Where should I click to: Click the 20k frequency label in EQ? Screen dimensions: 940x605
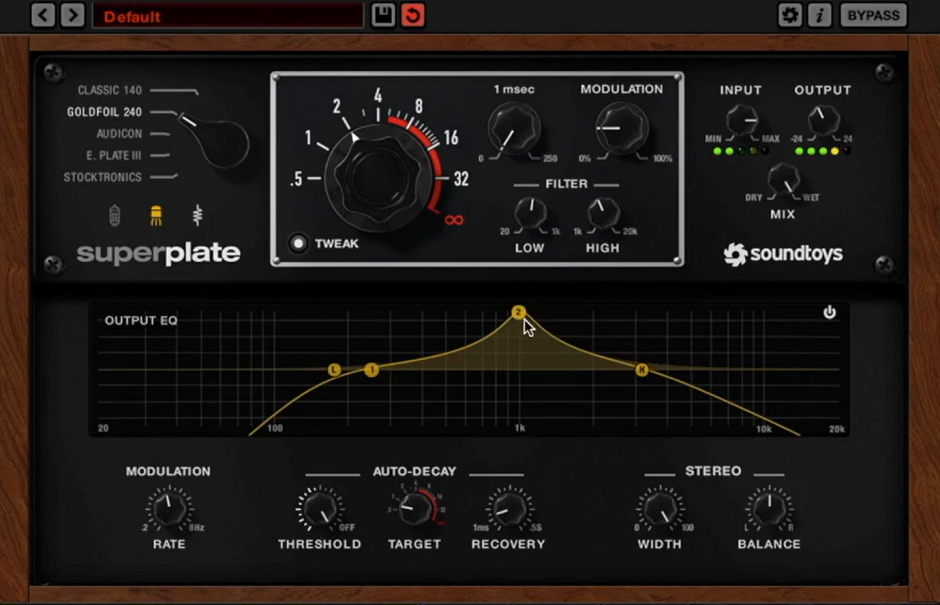tap(836, 429)
